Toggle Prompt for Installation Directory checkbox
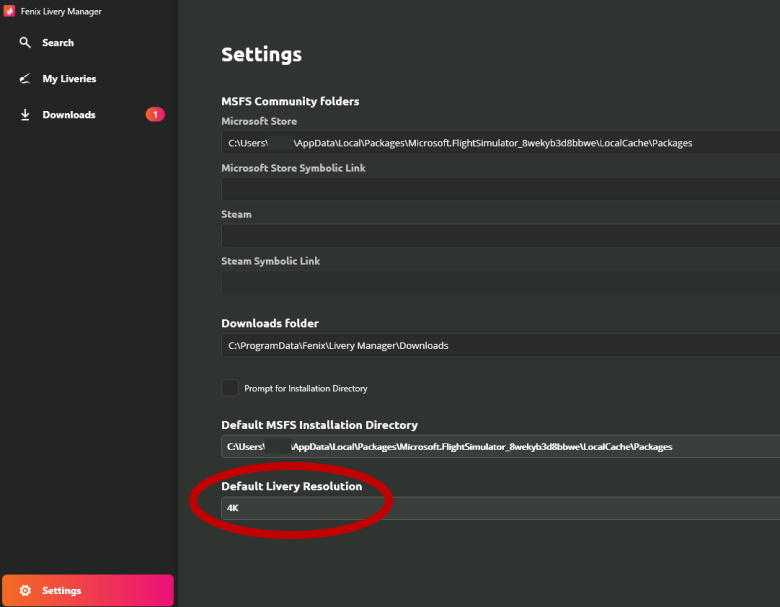 pyautogui.click(x=230, y=388)
